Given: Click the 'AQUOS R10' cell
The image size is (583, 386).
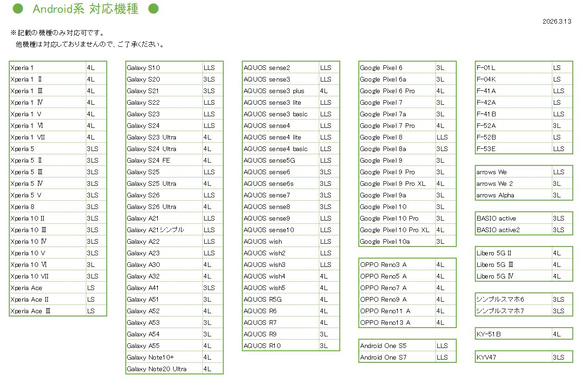Looking at the screenshot, I should (x=281, y=345).
